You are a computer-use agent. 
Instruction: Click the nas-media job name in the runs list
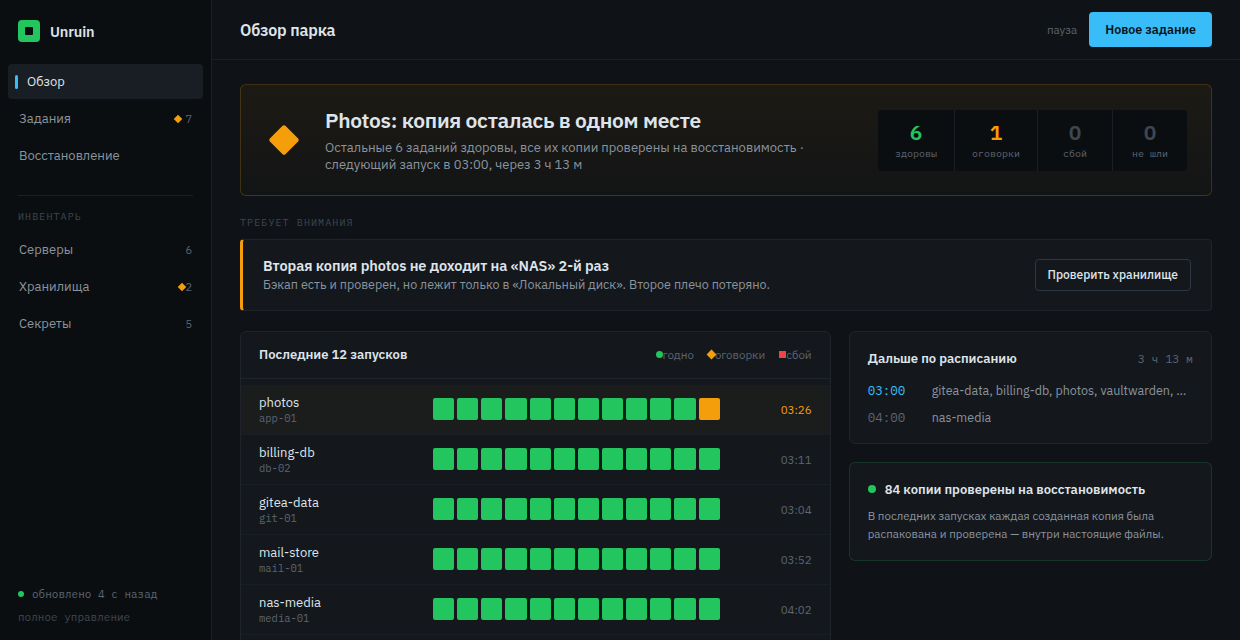(290, 603)
